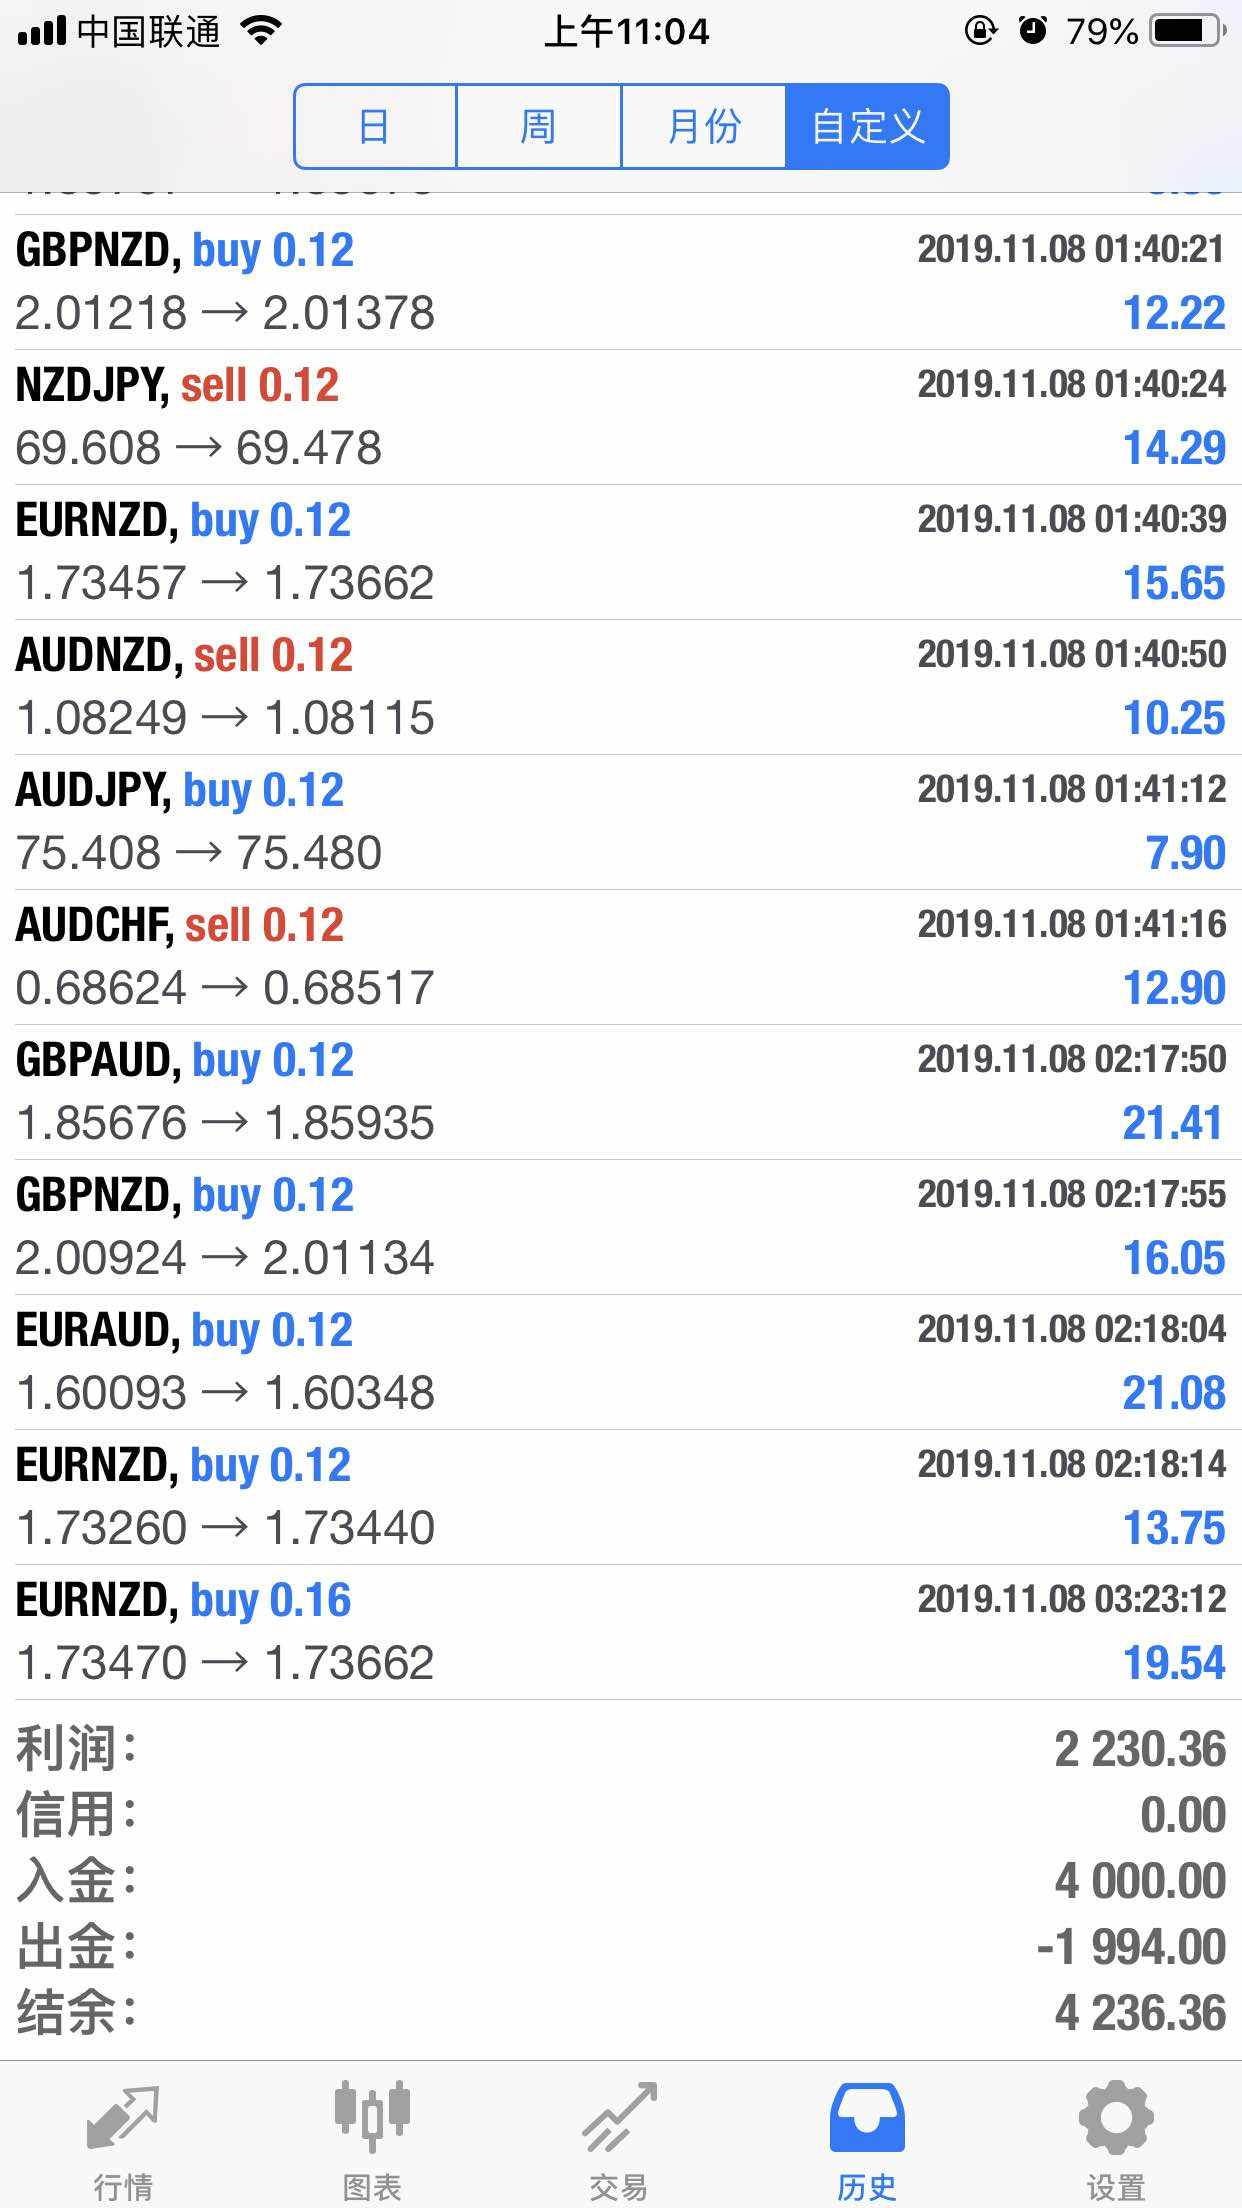Viewport: 1242px width, 2208px height.
Task: Tap the EURNZD buy 0.16 trade
Action: click(x=620, y=1632)
